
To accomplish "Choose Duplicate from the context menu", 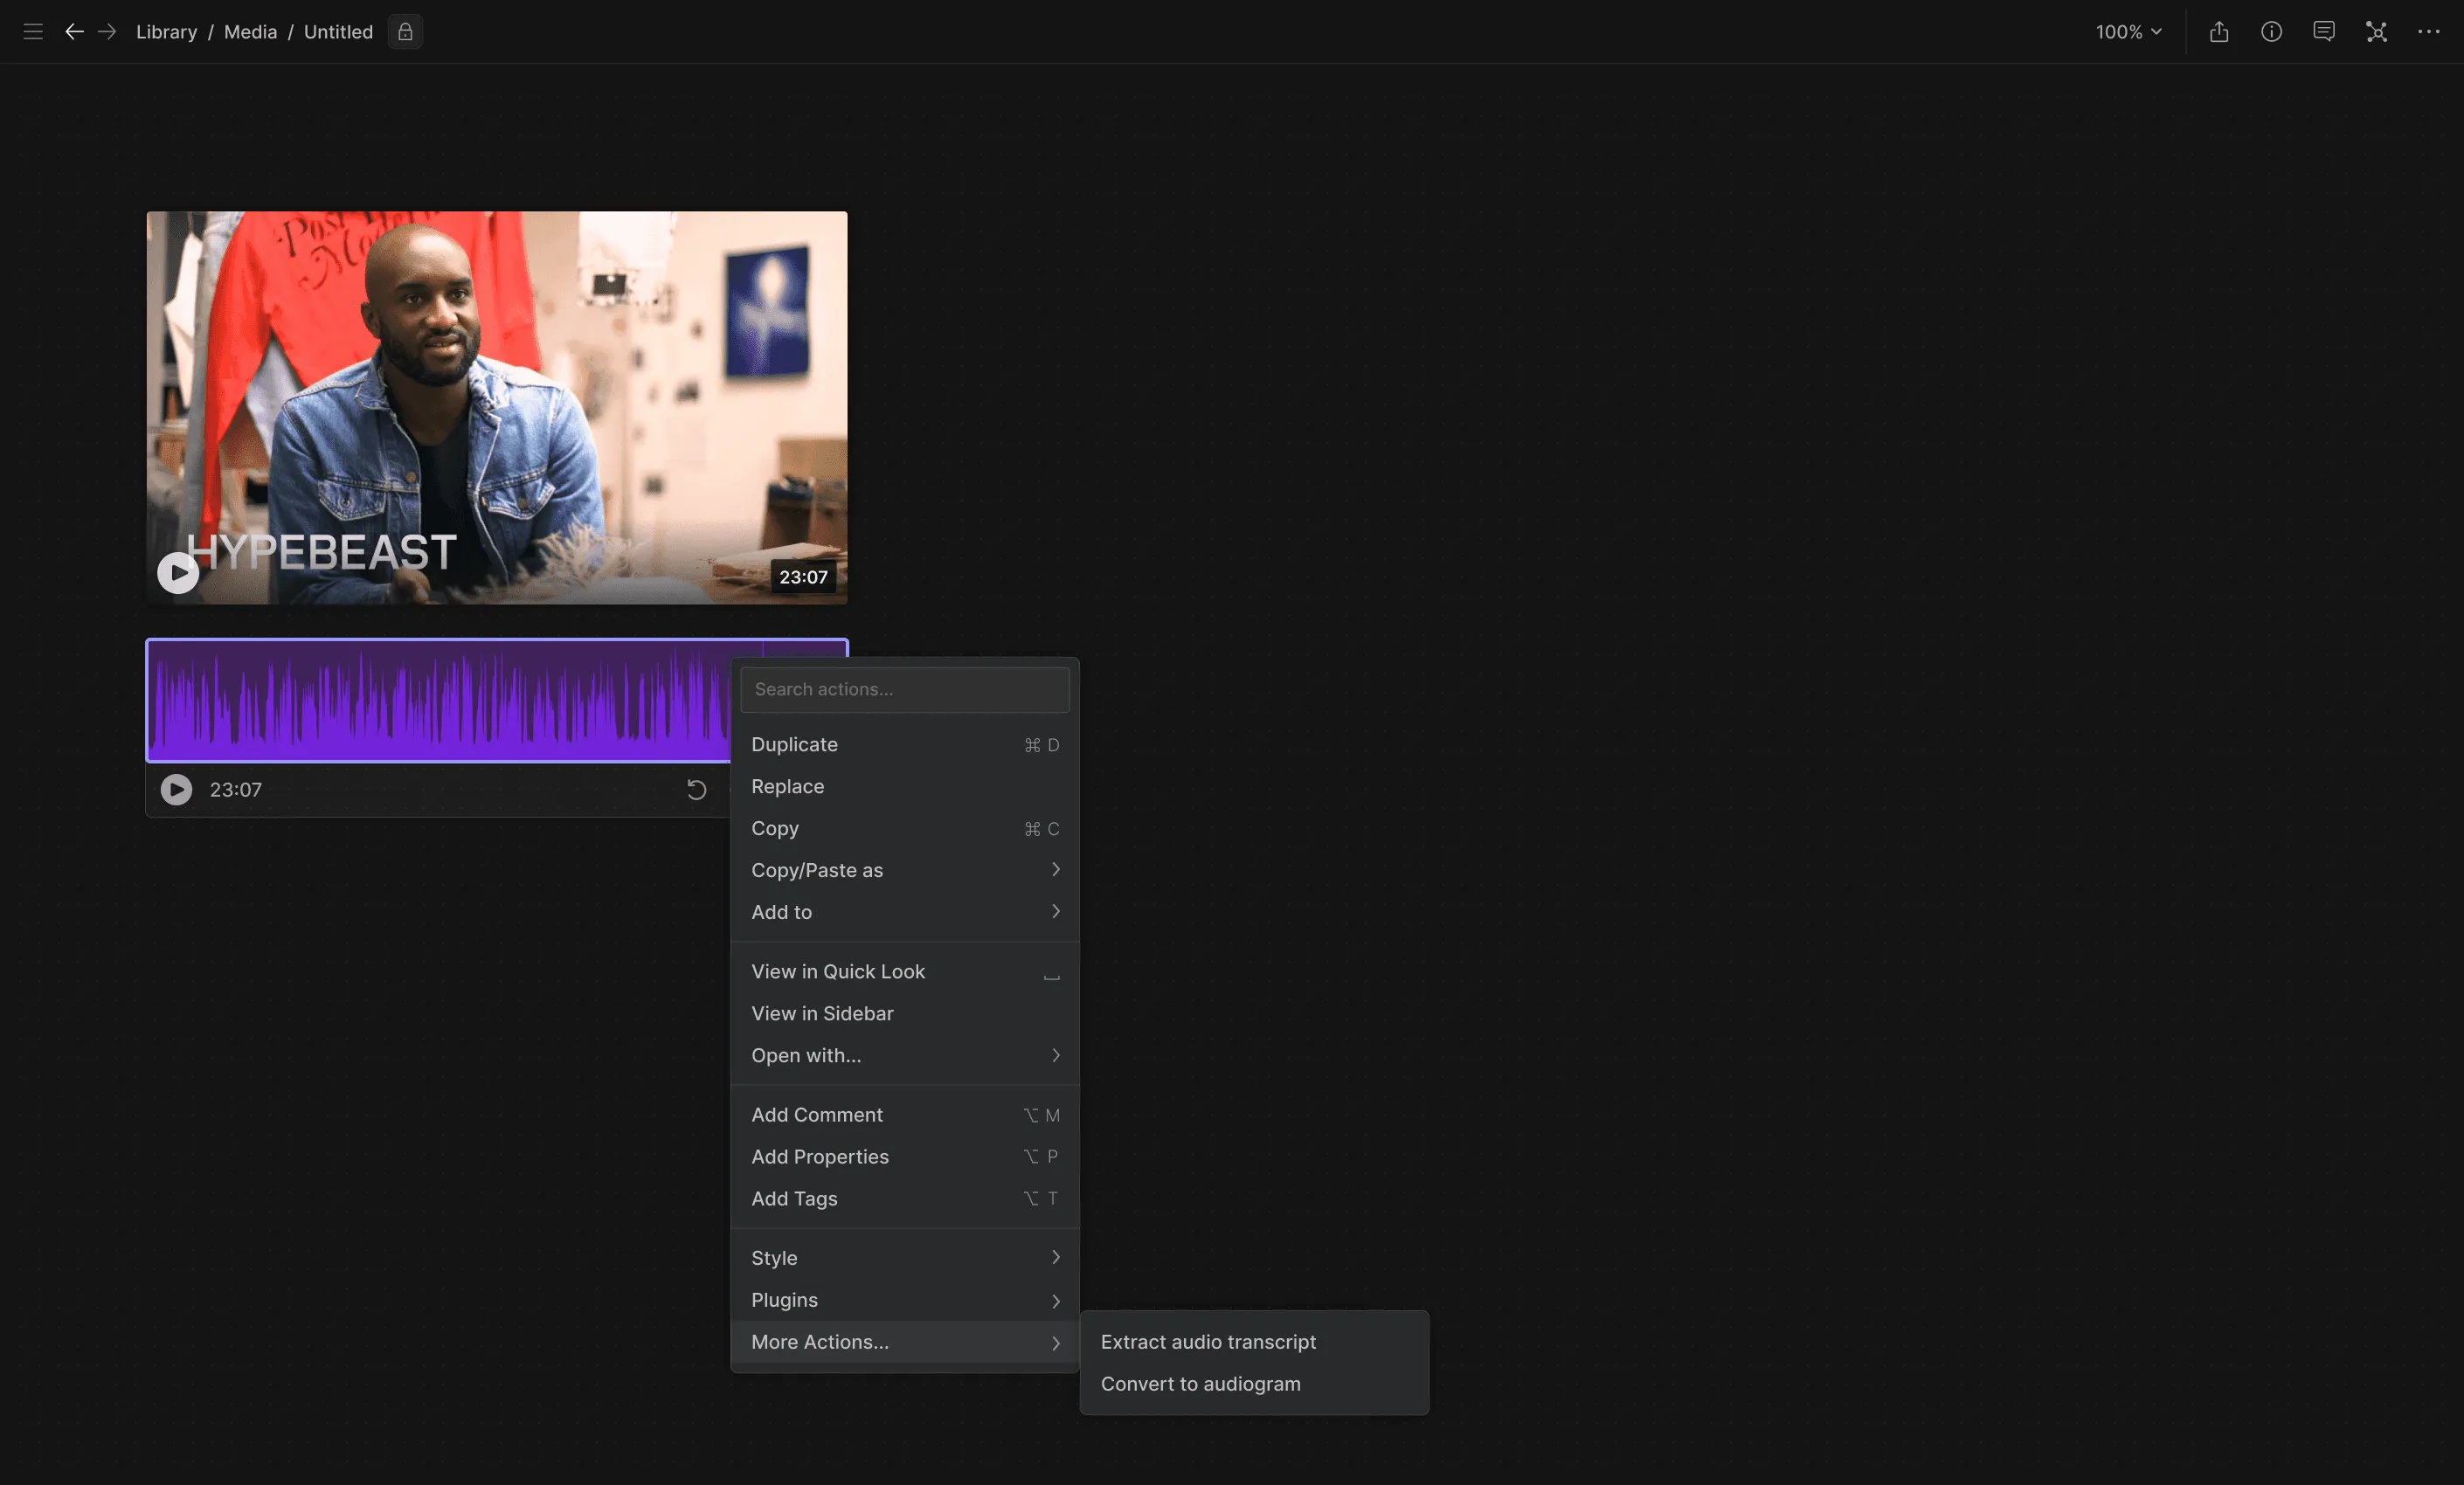I will click(904, 745).
